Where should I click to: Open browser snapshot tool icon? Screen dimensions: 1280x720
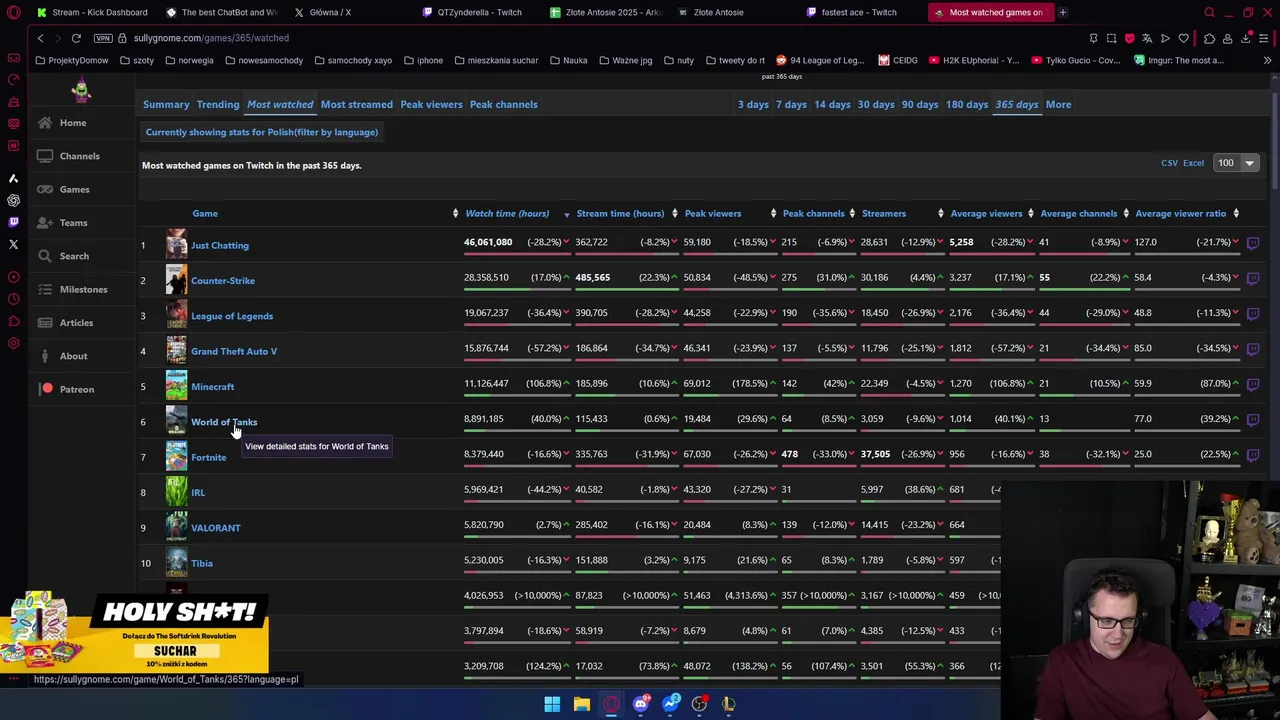[1111, 38]
